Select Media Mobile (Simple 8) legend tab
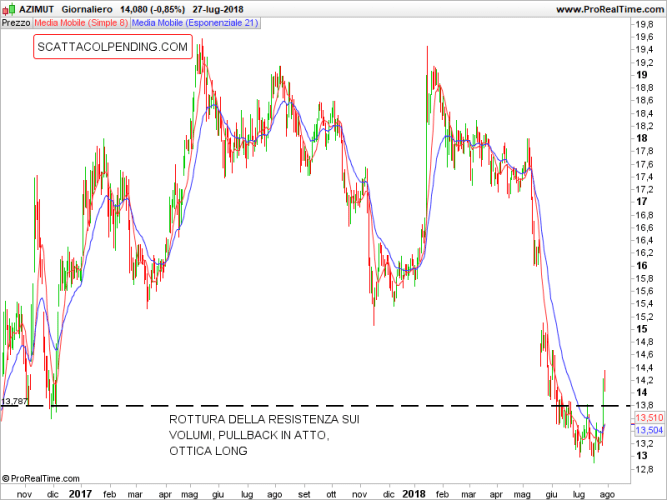Viewport: 667px width, 500px height. point(81,23)
